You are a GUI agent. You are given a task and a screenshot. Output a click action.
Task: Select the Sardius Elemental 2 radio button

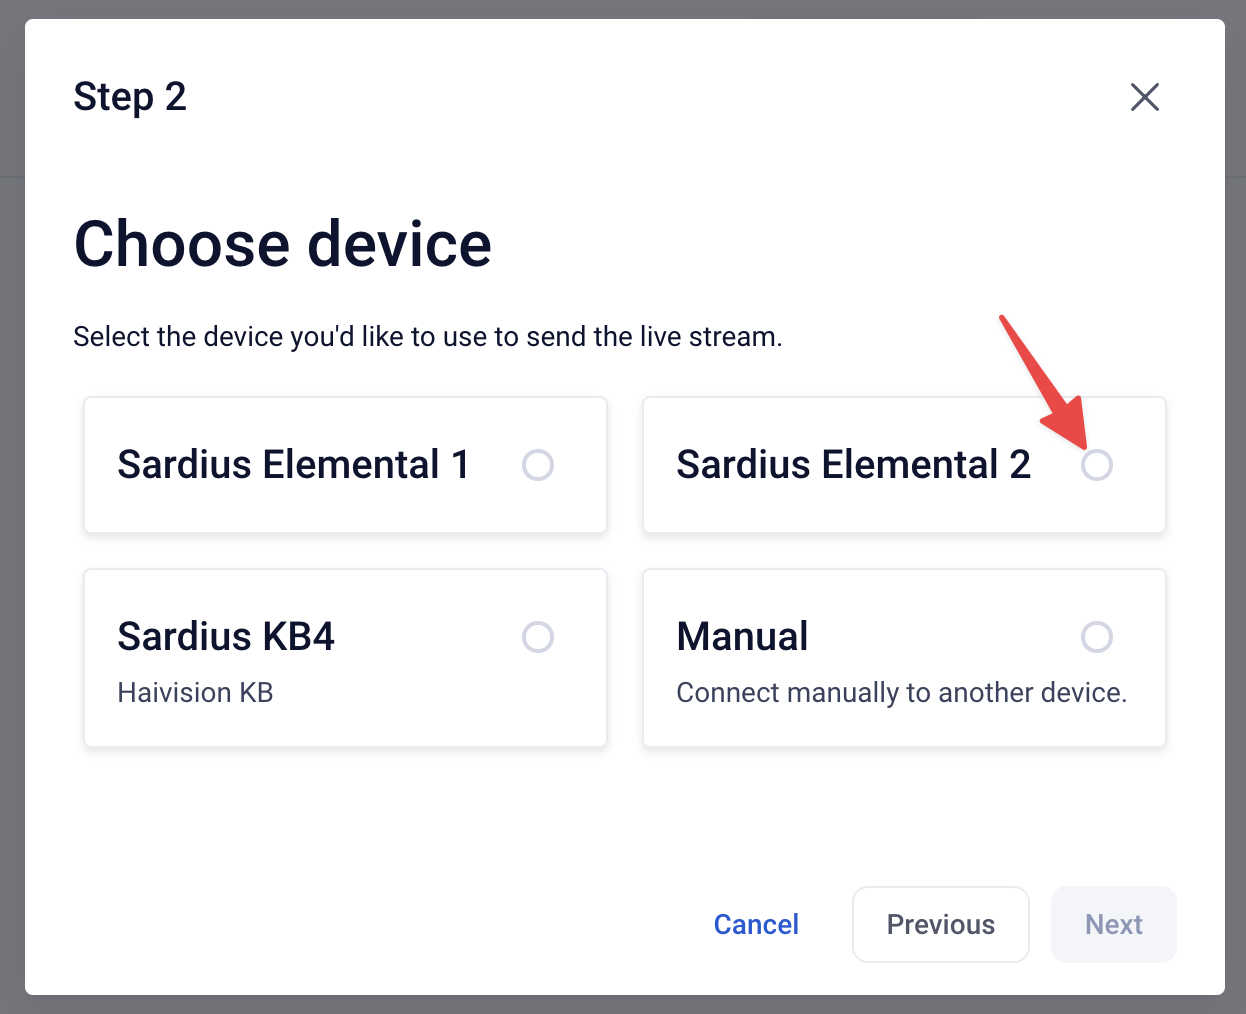[x=1097, y=465]
